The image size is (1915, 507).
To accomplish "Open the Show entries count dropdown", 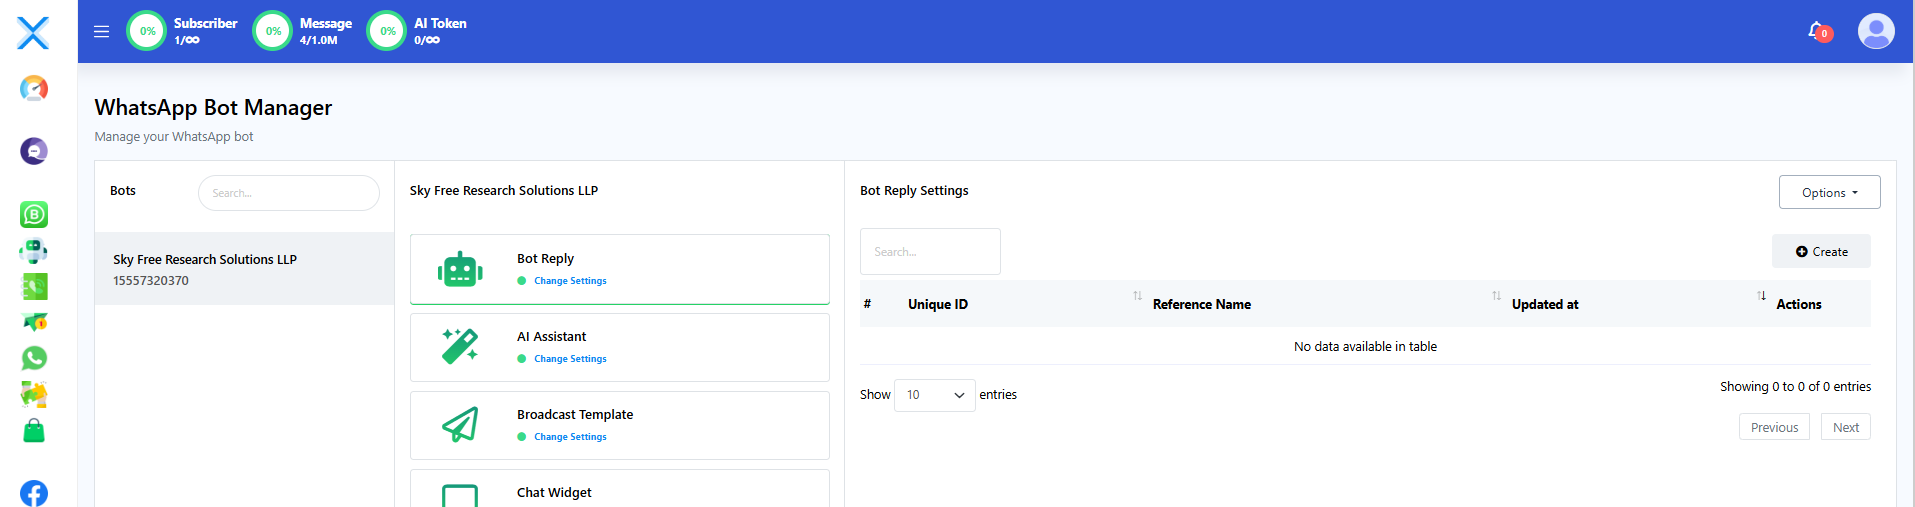I will point(934,395).
